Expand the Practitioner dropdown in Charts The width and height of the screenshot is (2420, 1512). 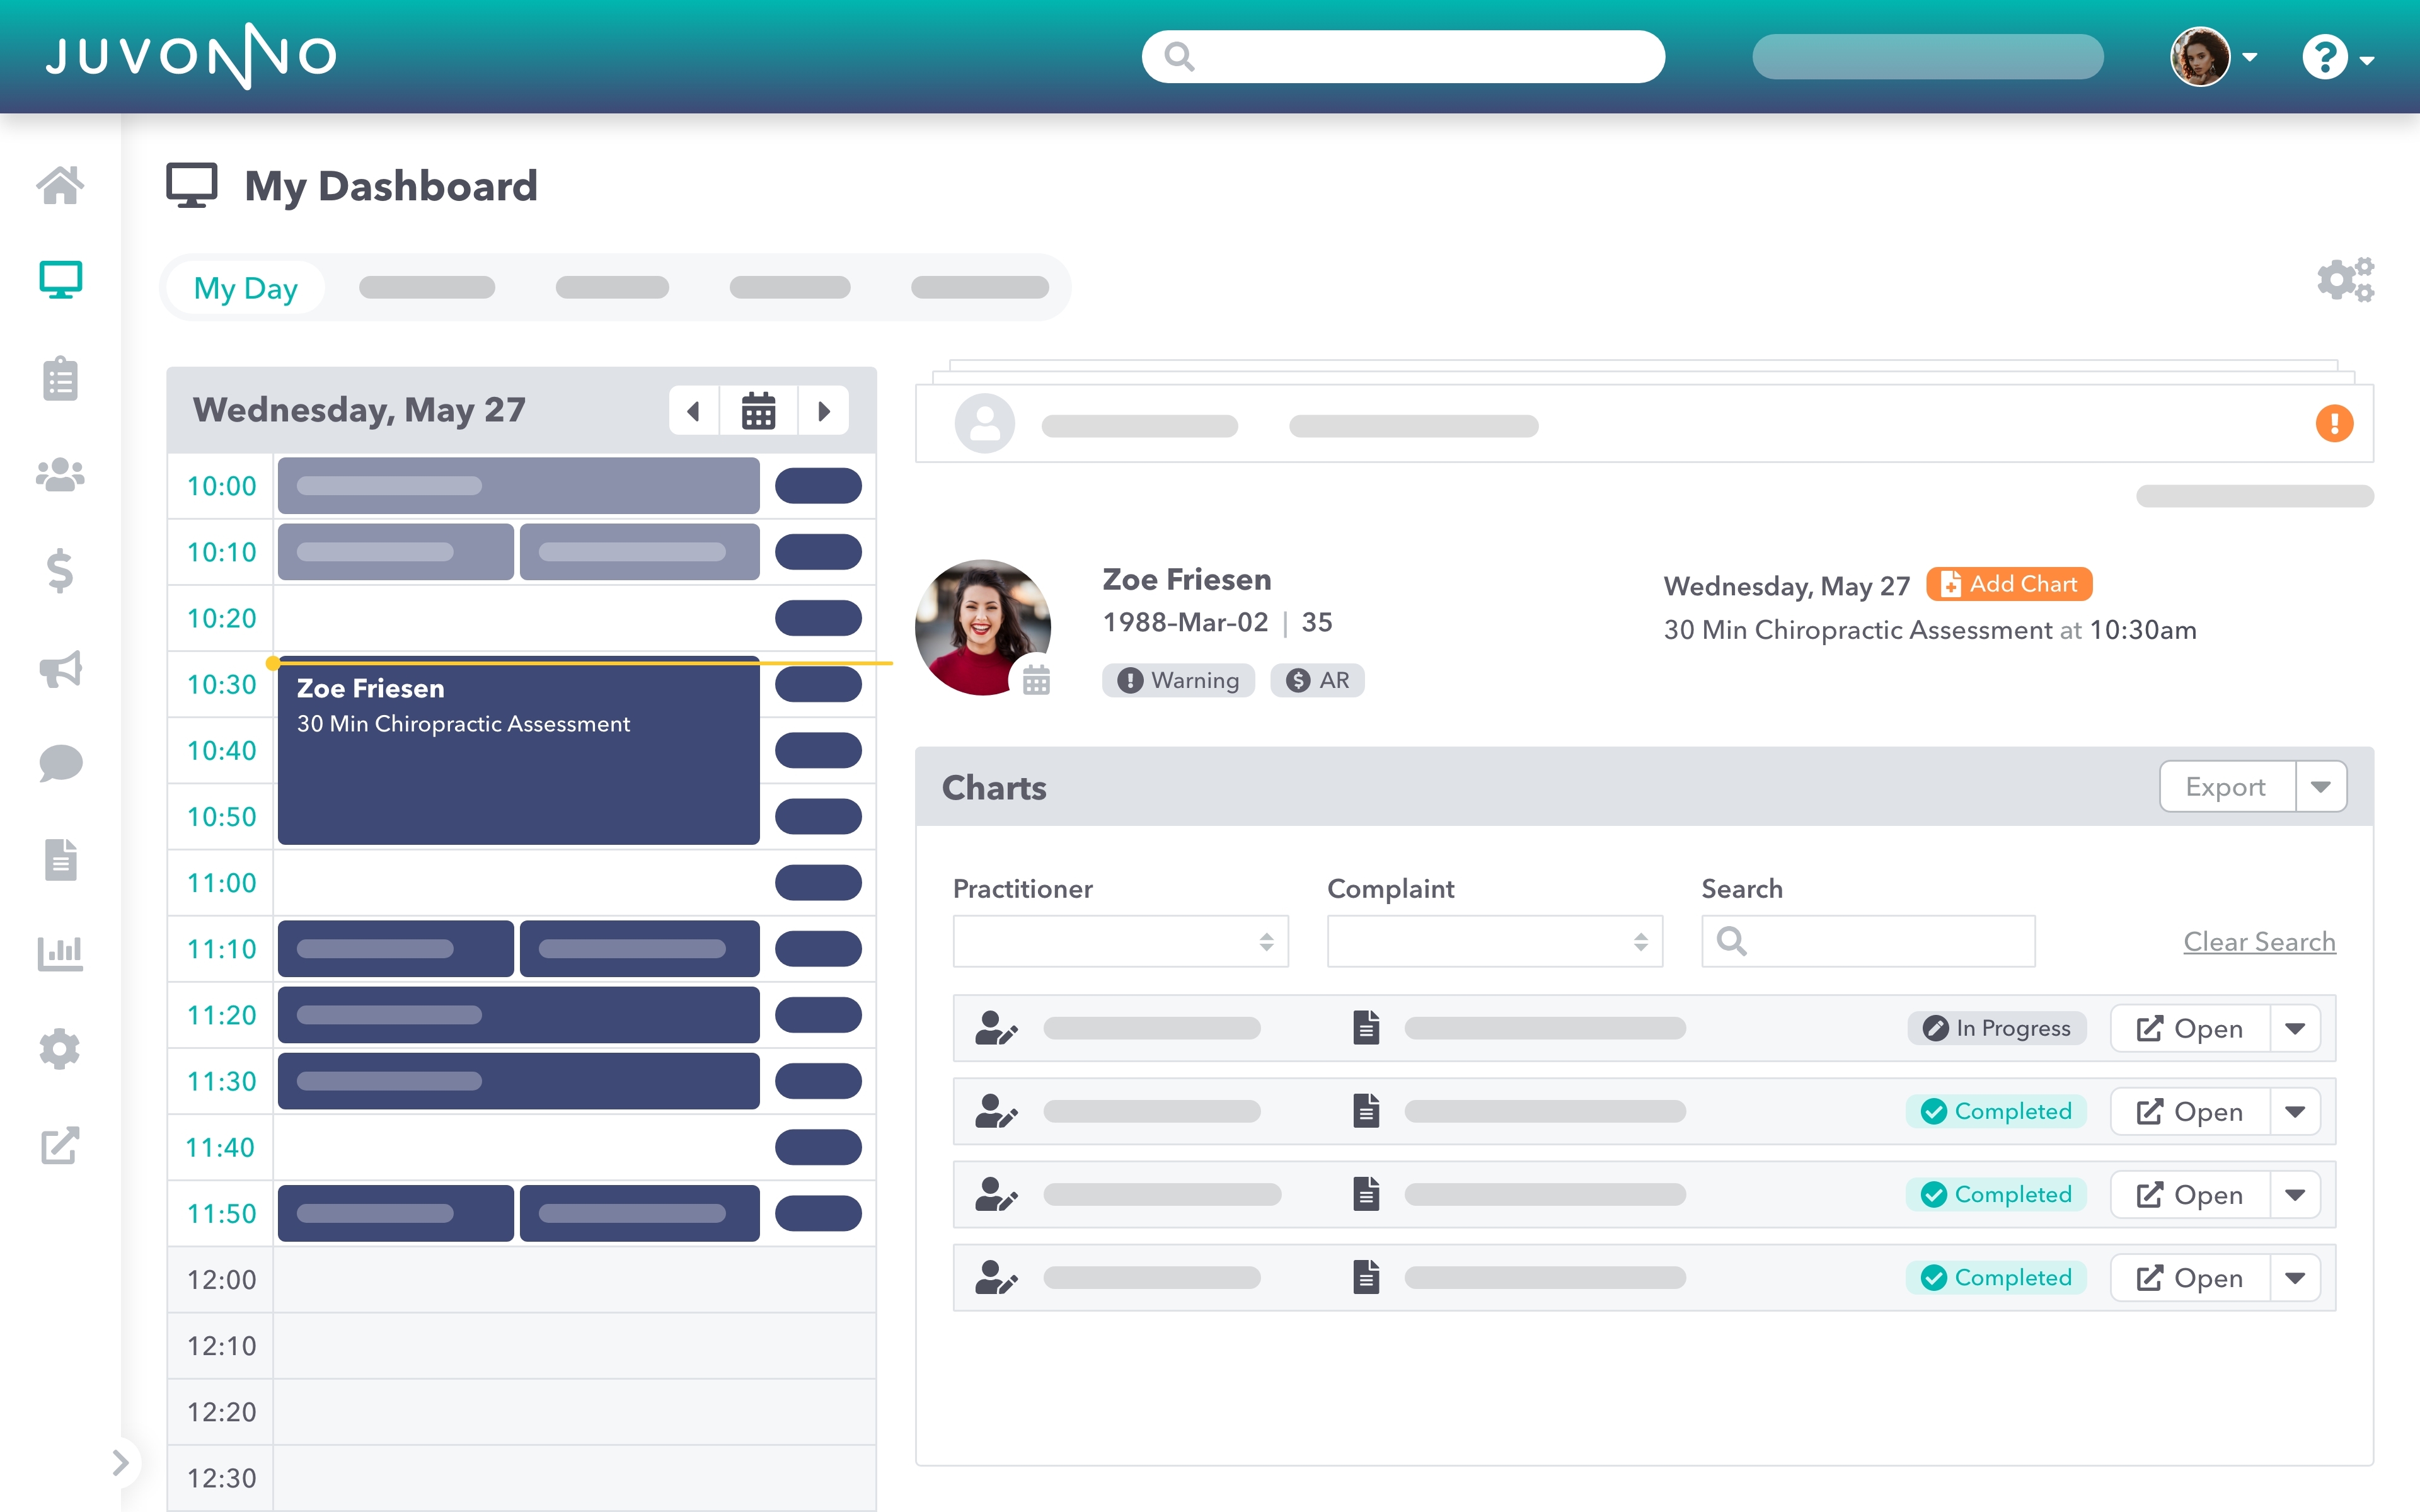click(x=1120, y=941)
